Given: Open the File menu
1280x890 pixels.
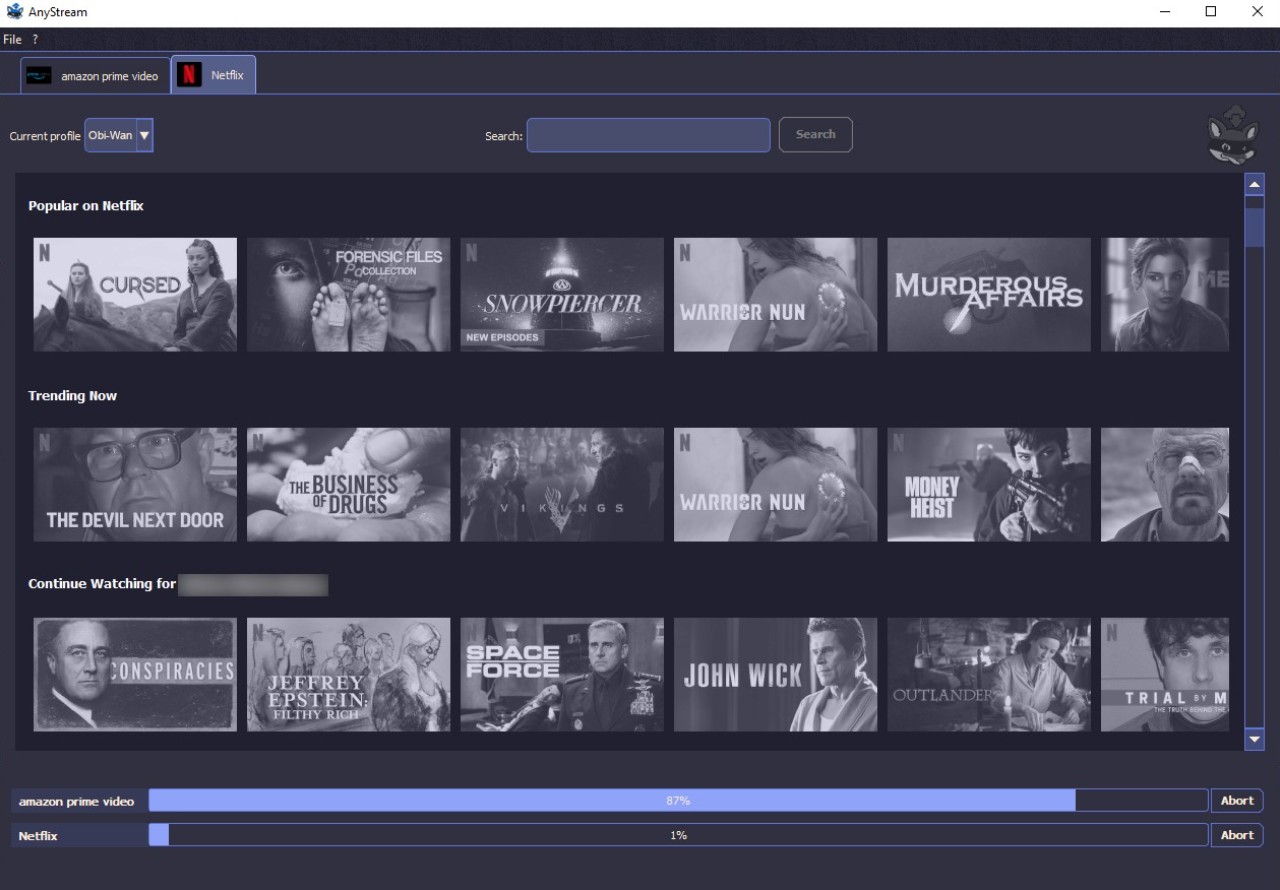Looking at the screenshot, I should [x=12, y=39].
